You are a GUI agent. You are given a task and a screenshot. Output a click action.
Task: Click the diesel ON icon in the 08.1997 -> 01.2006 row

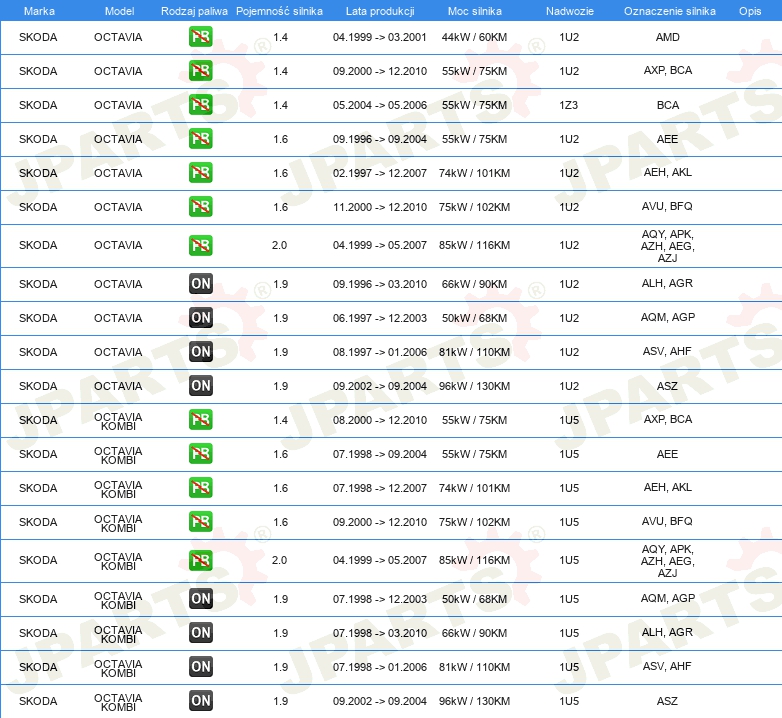point(200,352)
